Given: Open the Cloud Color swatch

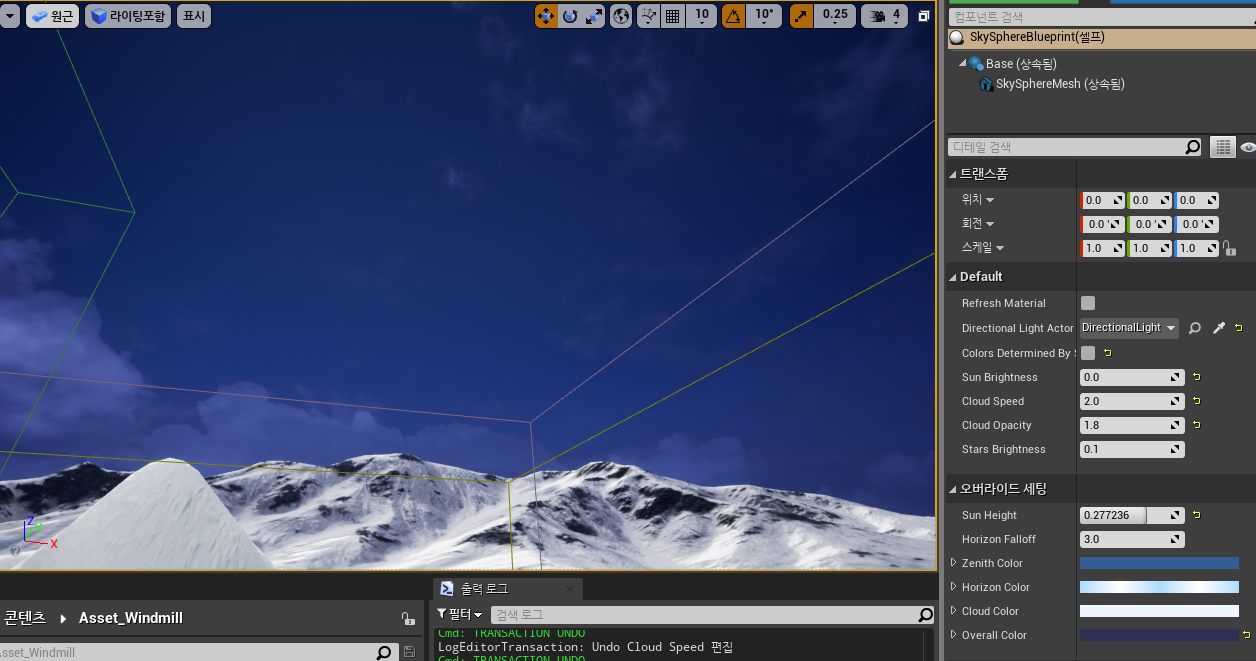Looking at the screenshot, I should tap(1159, 611).
